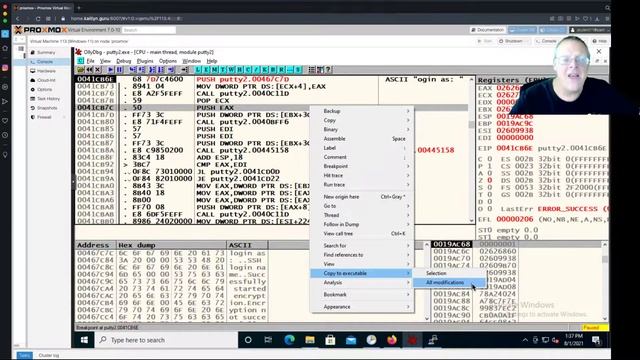
Task: Click the Debugging options list icon
Action: [312, 70]
